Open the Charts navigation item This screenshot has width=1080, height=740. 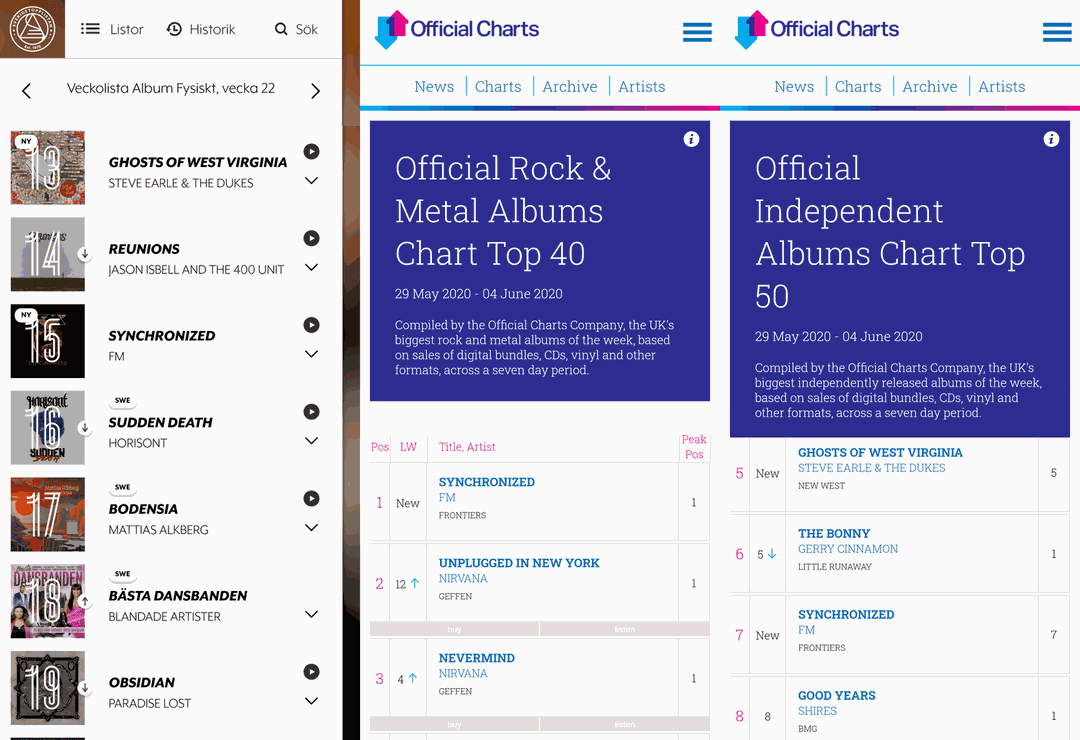pyautogui.click(x=497, y=86)
